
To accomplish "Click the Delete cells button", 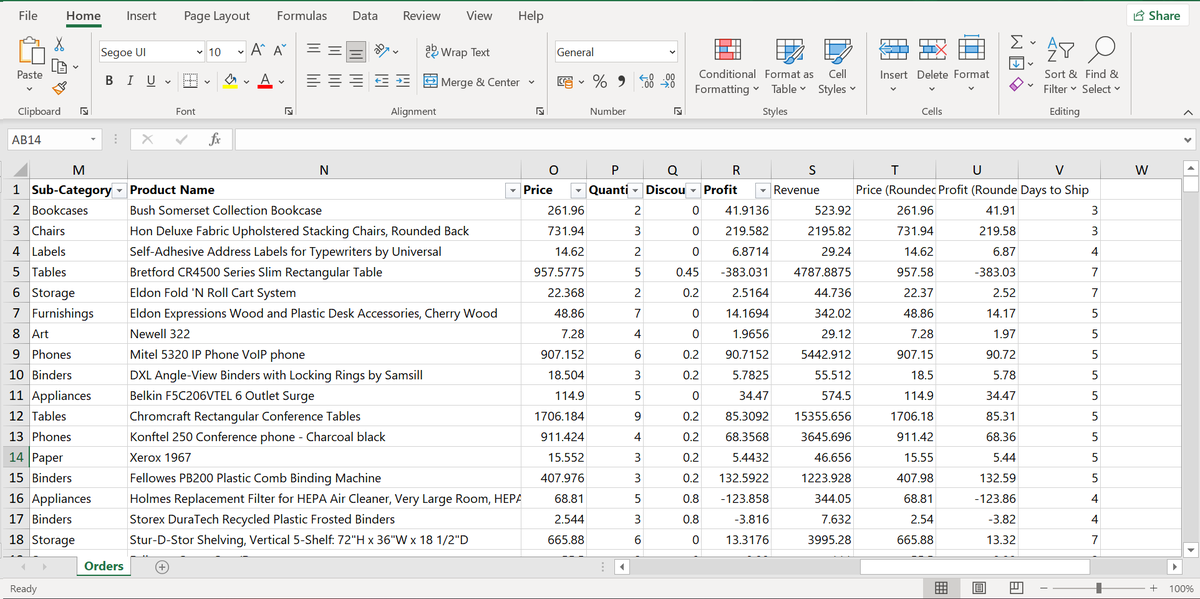I will [x=932, y=67].
